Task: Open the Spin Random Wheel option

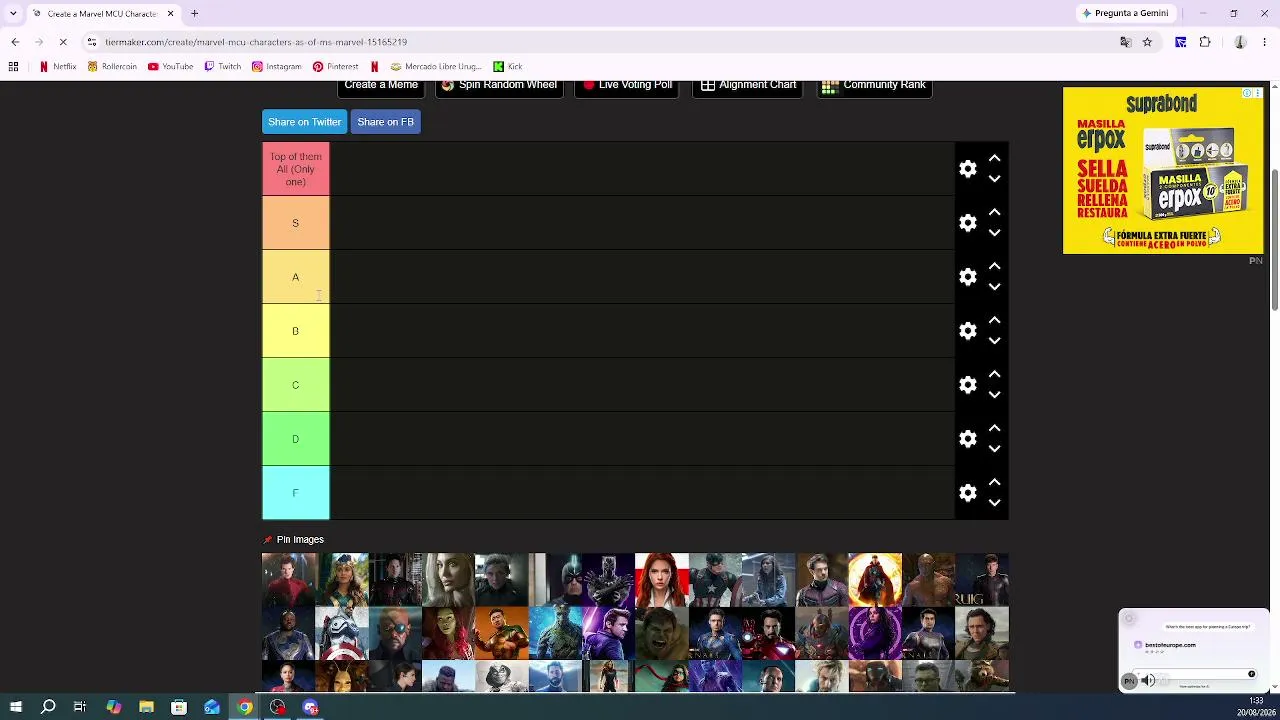Action: coord(499,87)
